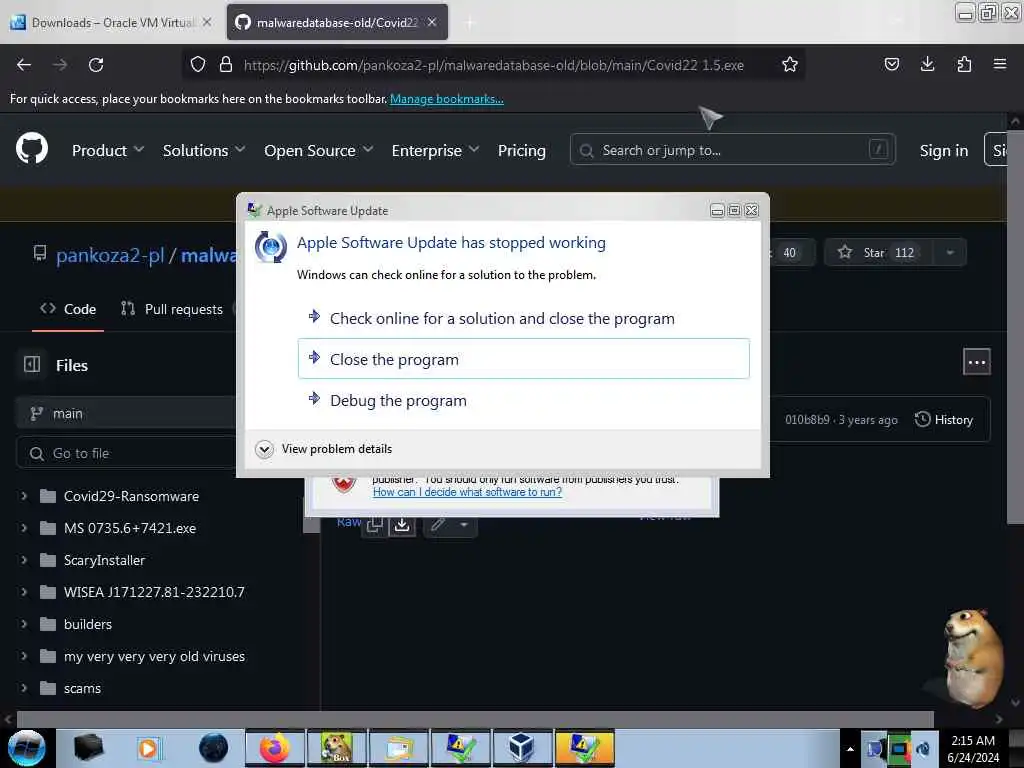Expand the scams folder
Viewport: 1024px width, 768px height.
pos(24,688)
